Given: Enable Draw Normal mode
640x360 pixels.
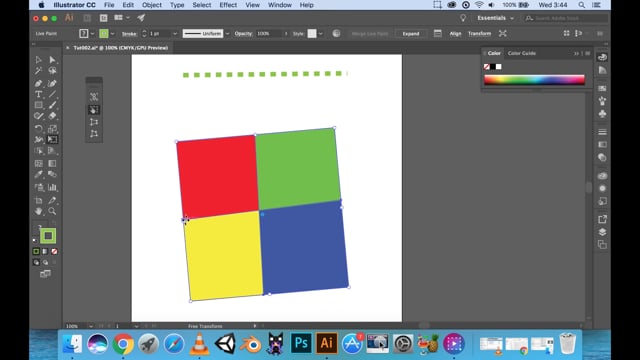Looking at the screenshot, I should point(36,262).
